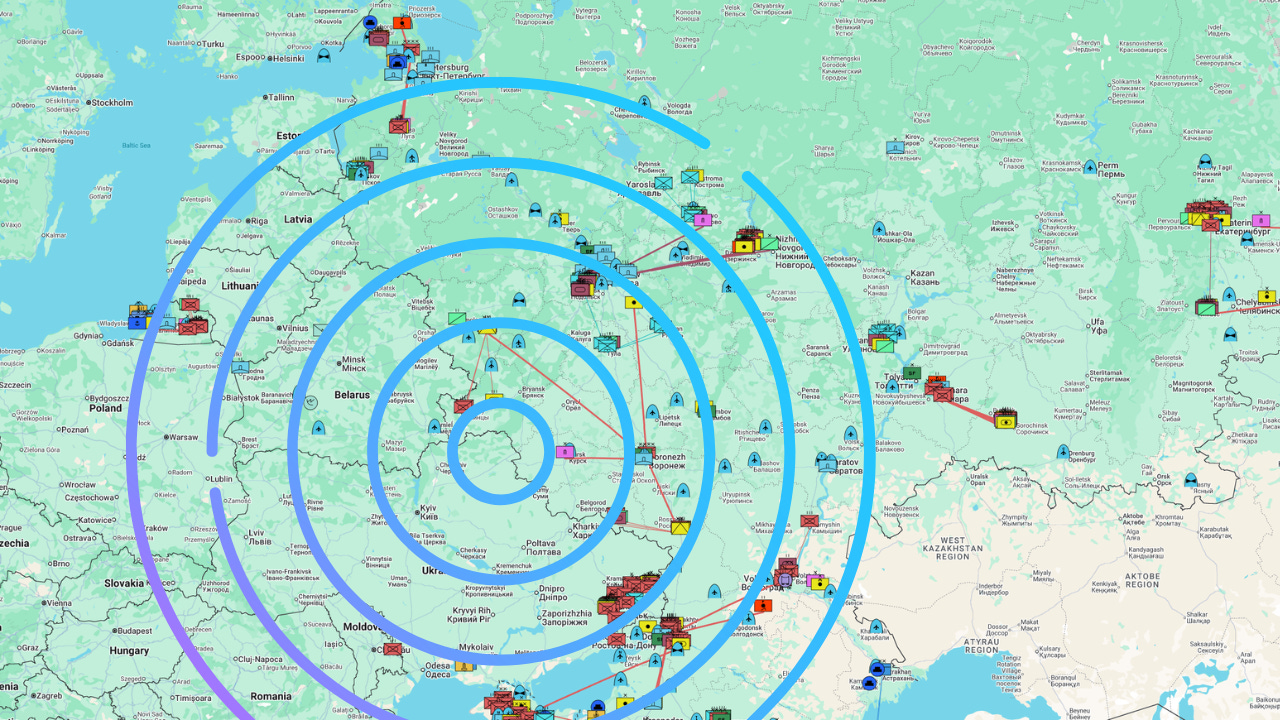Select the orange marker at Odesa
The image size is (1280, 720).
[463, 665]
